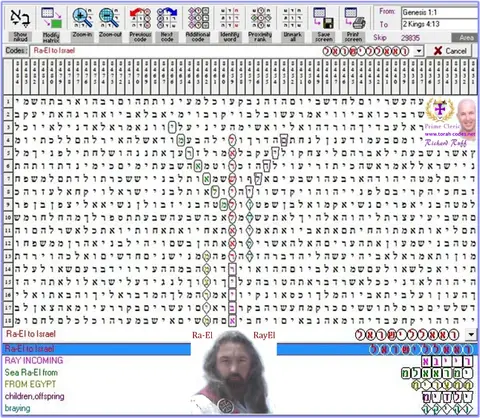The image size is (480, 418).
Task: Click the Codes field reading Ra-El to Israel
Action: tap(222, 51)
